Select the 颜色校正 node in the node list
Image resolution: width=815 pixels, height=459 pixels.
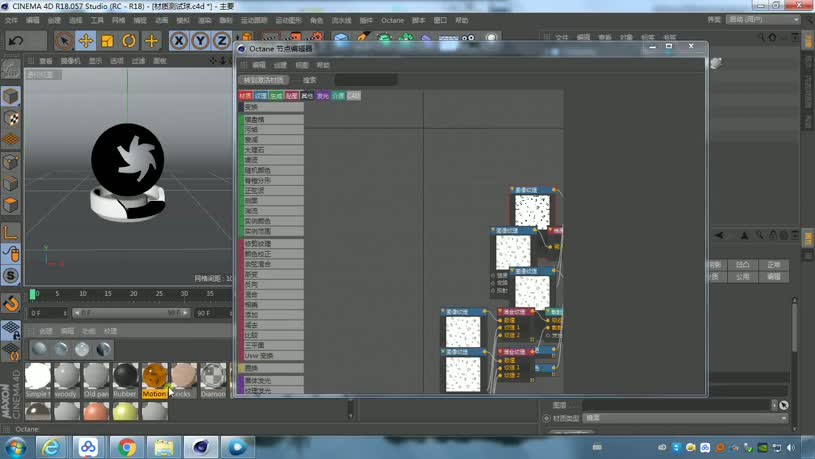point(271,254)
